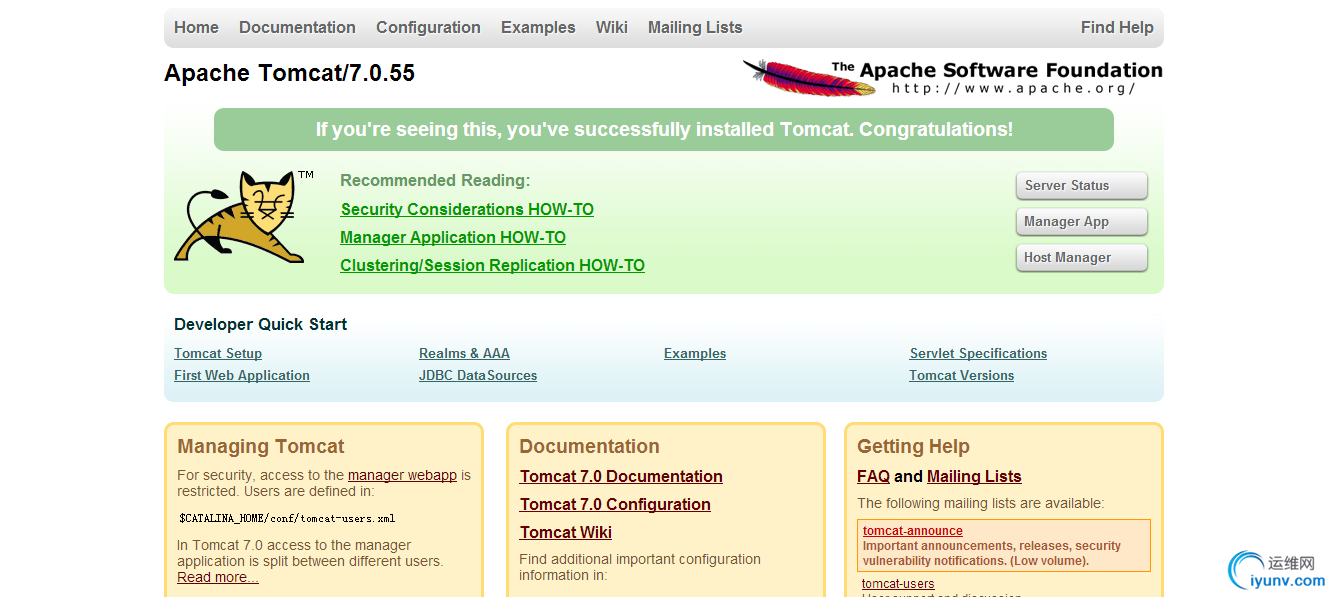Follow the First Web Application link
Viewport: 1331px width, 597px height.
242,375
